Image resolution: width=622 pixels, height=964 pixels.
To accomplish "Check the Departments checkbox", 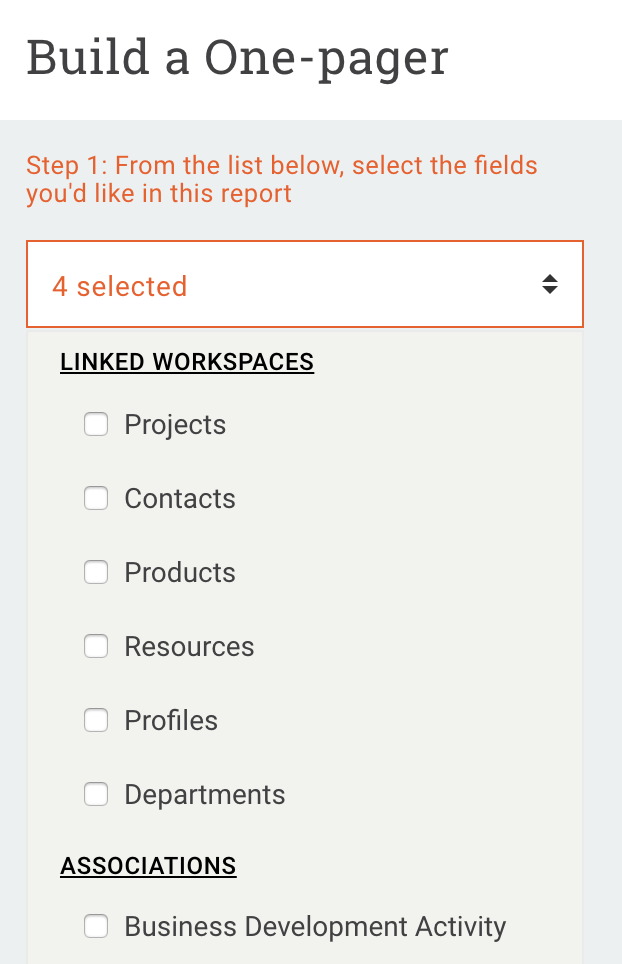I will pyautogui.click(x=96, y=795).
